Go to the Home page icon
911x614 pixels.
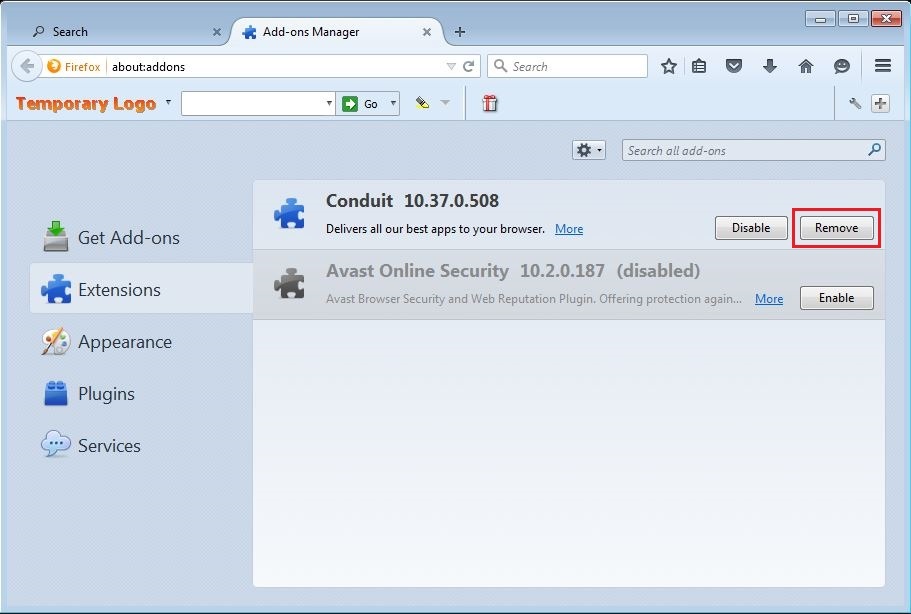tap(806, 66)
